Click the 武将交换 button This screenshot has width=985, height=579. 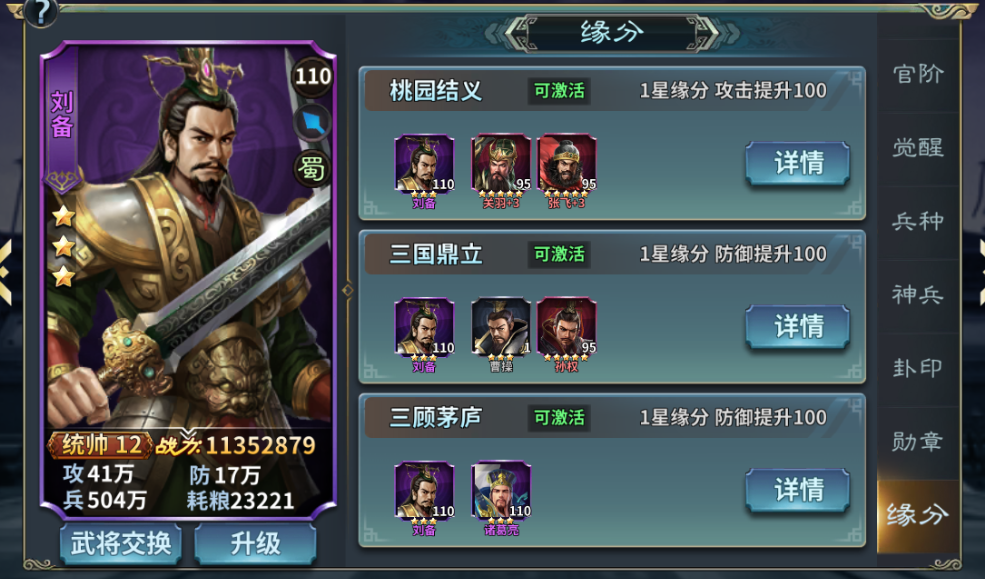(x=121, y=544)
